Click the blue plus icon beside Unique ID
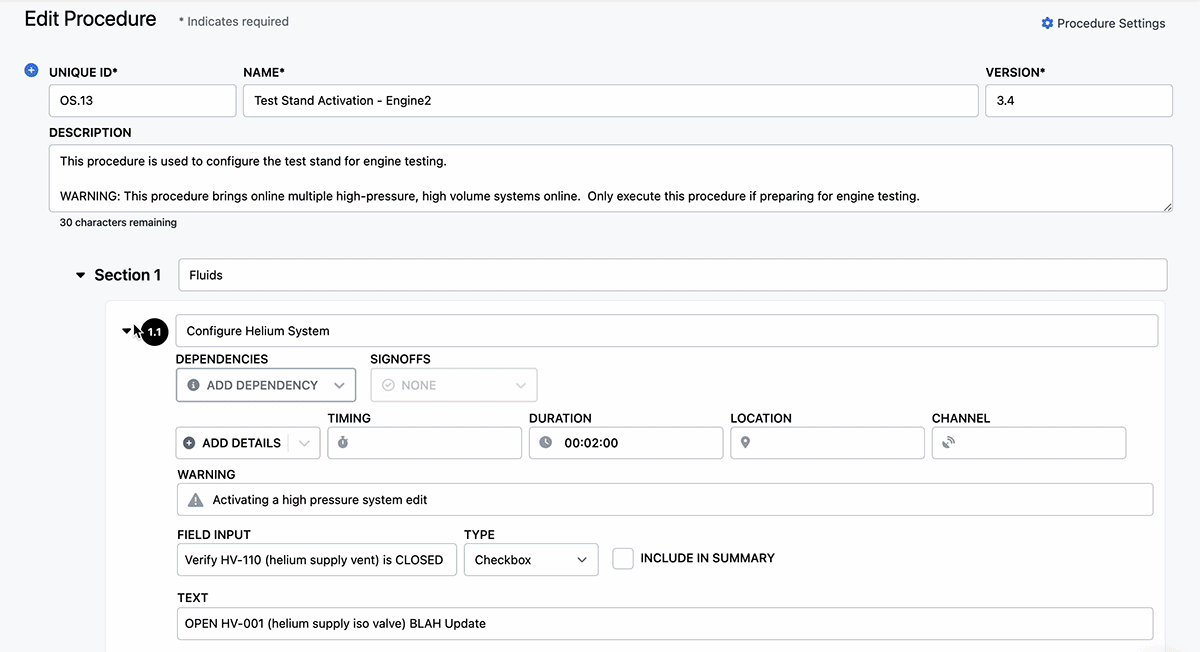The width and height of the screenshot is (1200, 652). (x=31, y=70)
